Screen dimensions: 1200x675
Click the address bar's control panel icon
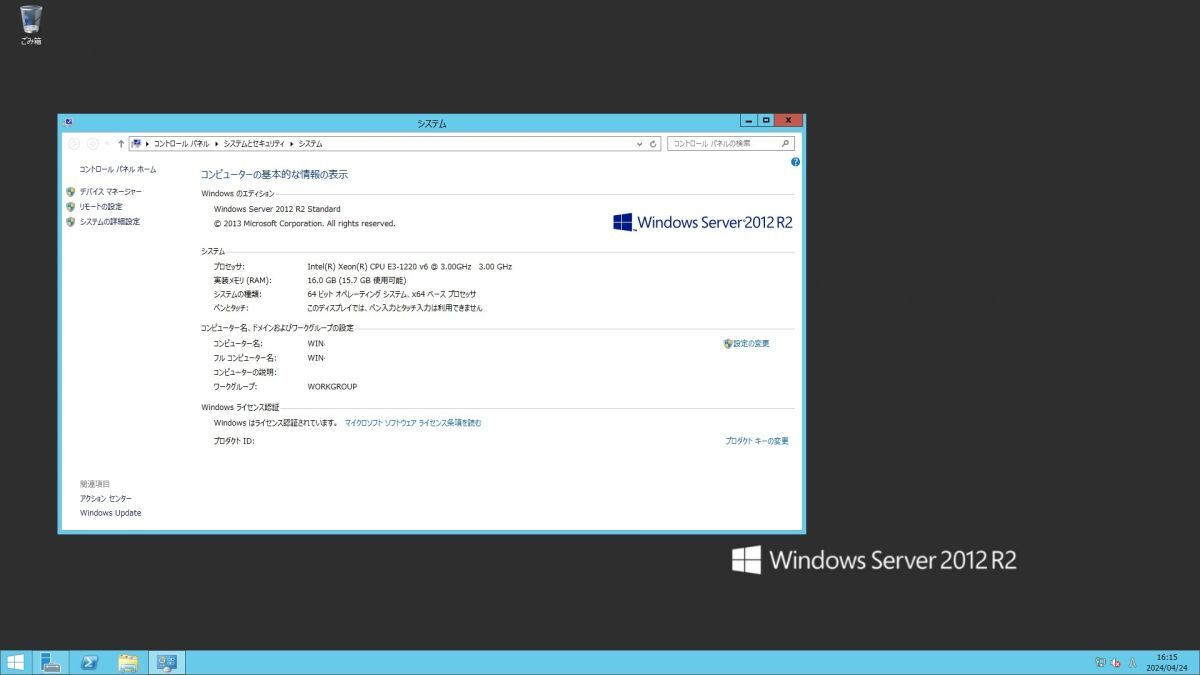click(x=136, y=144)
